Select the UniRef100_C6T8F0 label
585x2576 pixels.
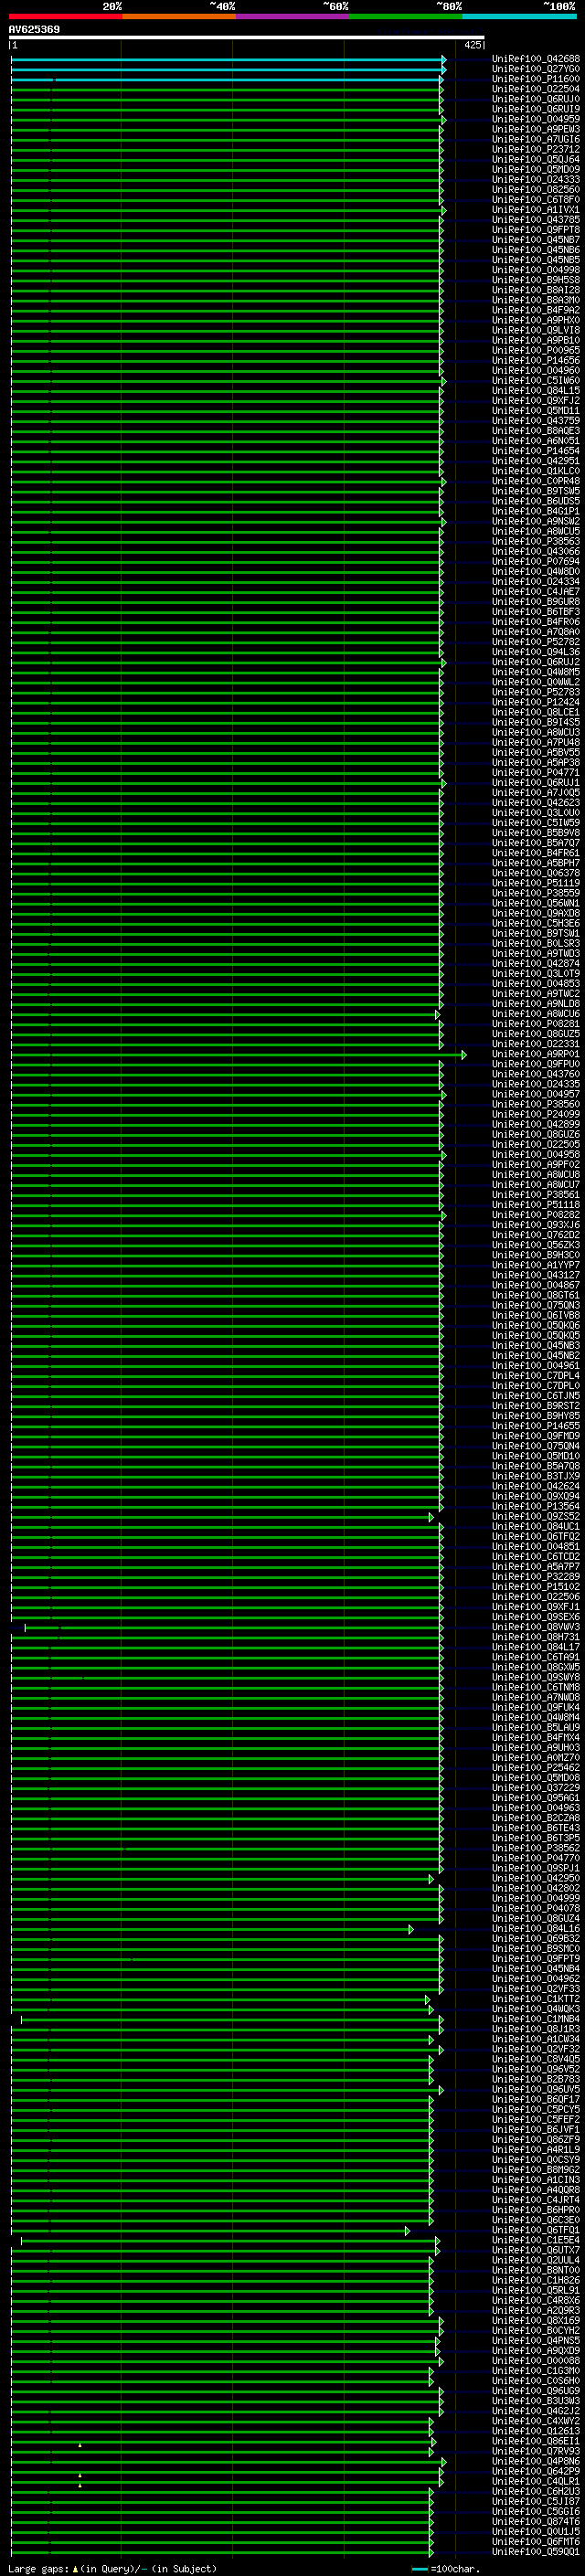click(x=536, y=200)
